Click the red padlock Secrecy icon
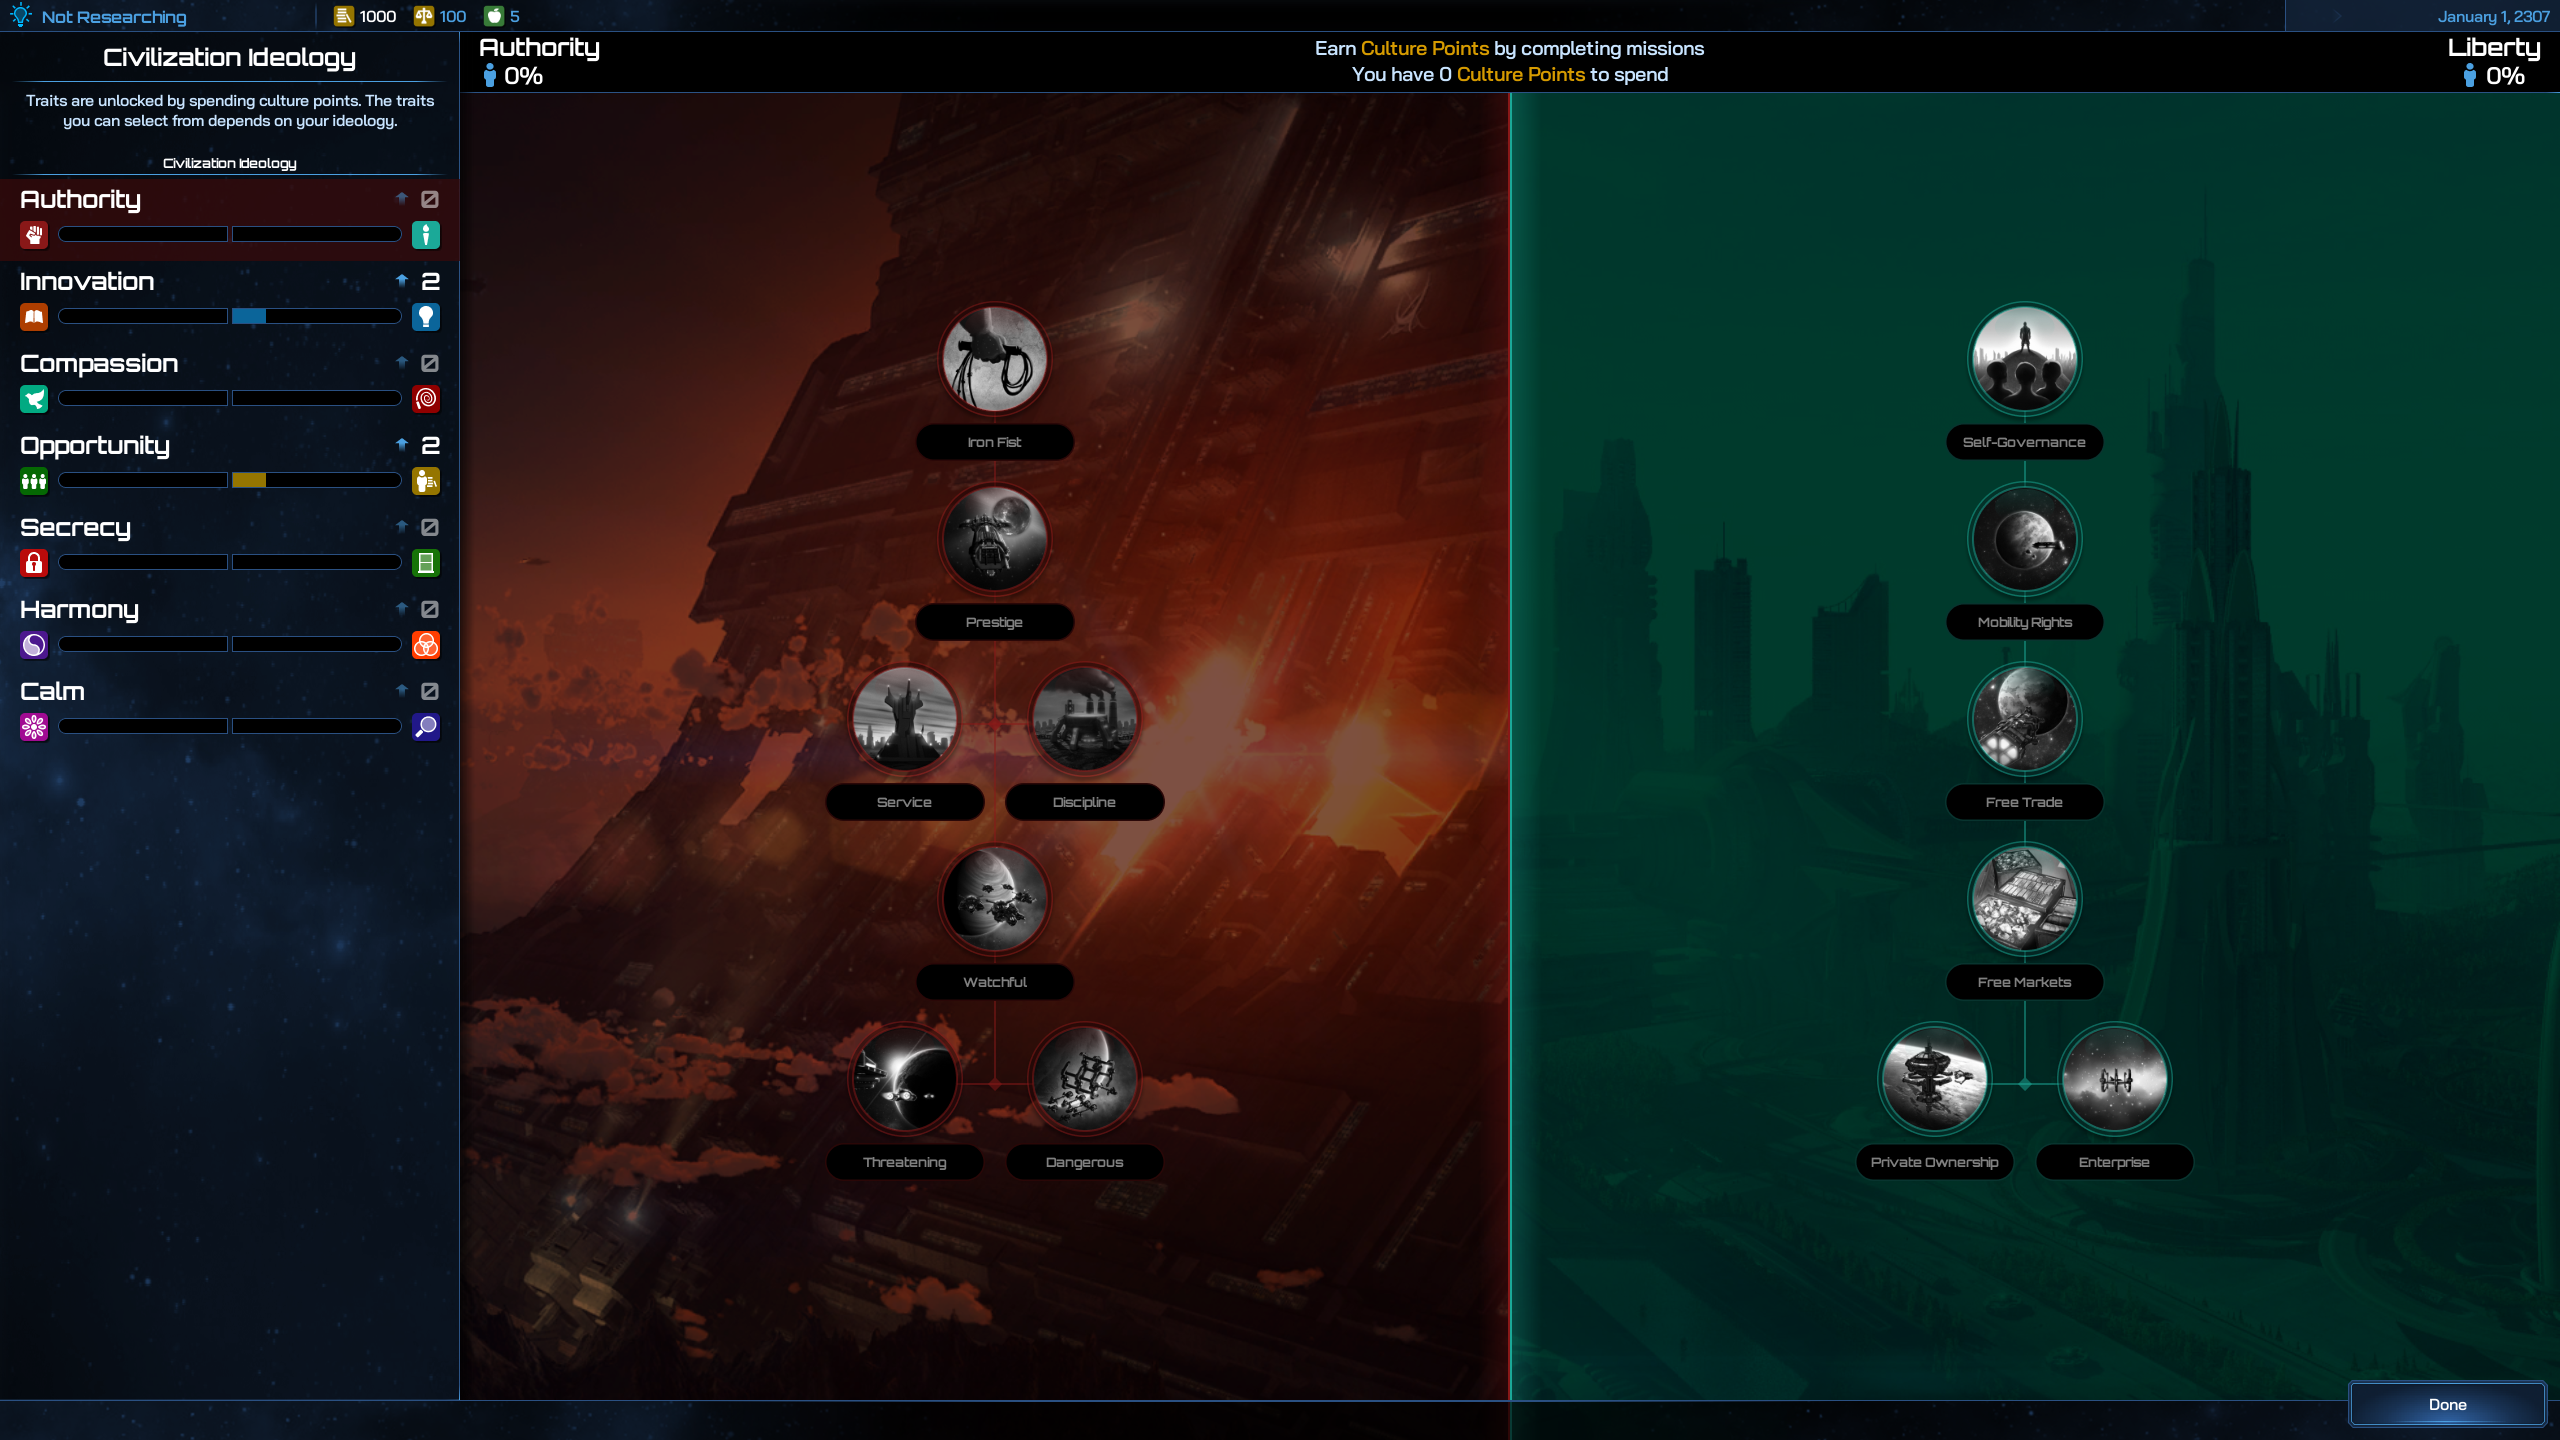Image resolution: width=2560 pixels, height=1440 pixels. coord(34,563)
